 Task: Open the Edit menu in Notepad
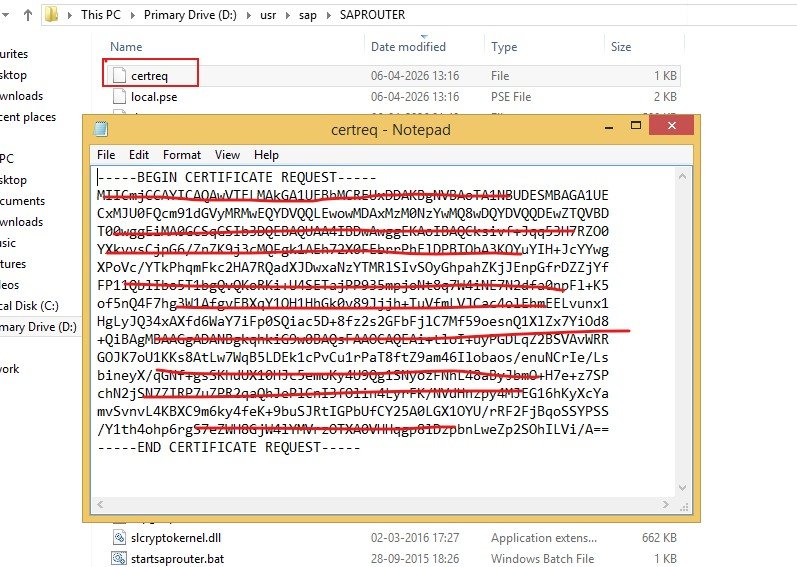[139, 155]
